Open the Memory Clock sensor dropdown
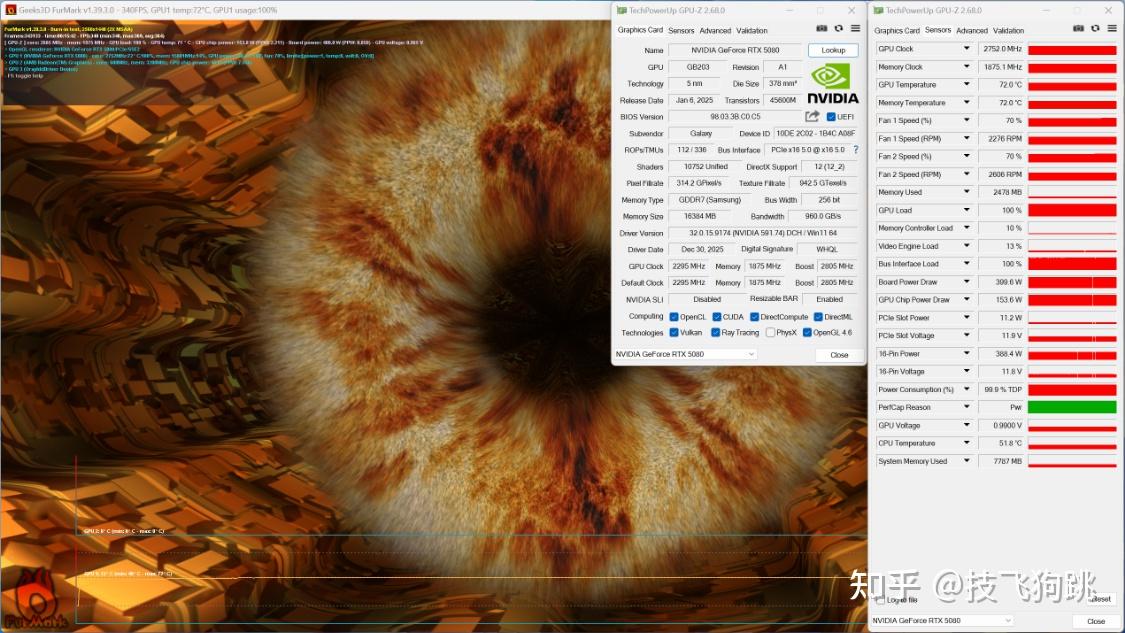1125x633 pixels. tap(966, 67)
